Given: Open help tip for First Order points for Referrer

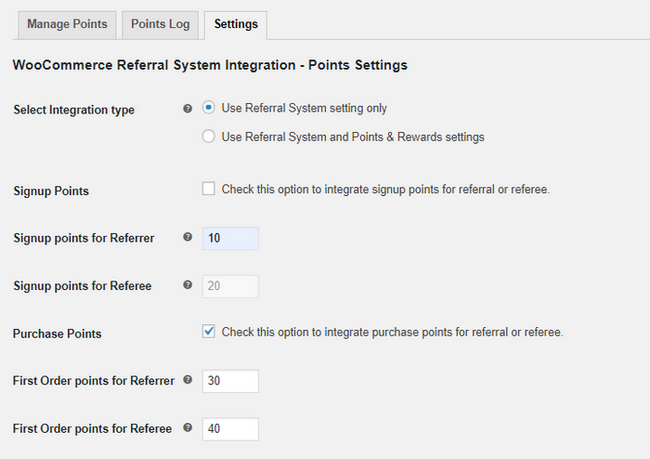Looking at the screenshot, I should point(187,380).
